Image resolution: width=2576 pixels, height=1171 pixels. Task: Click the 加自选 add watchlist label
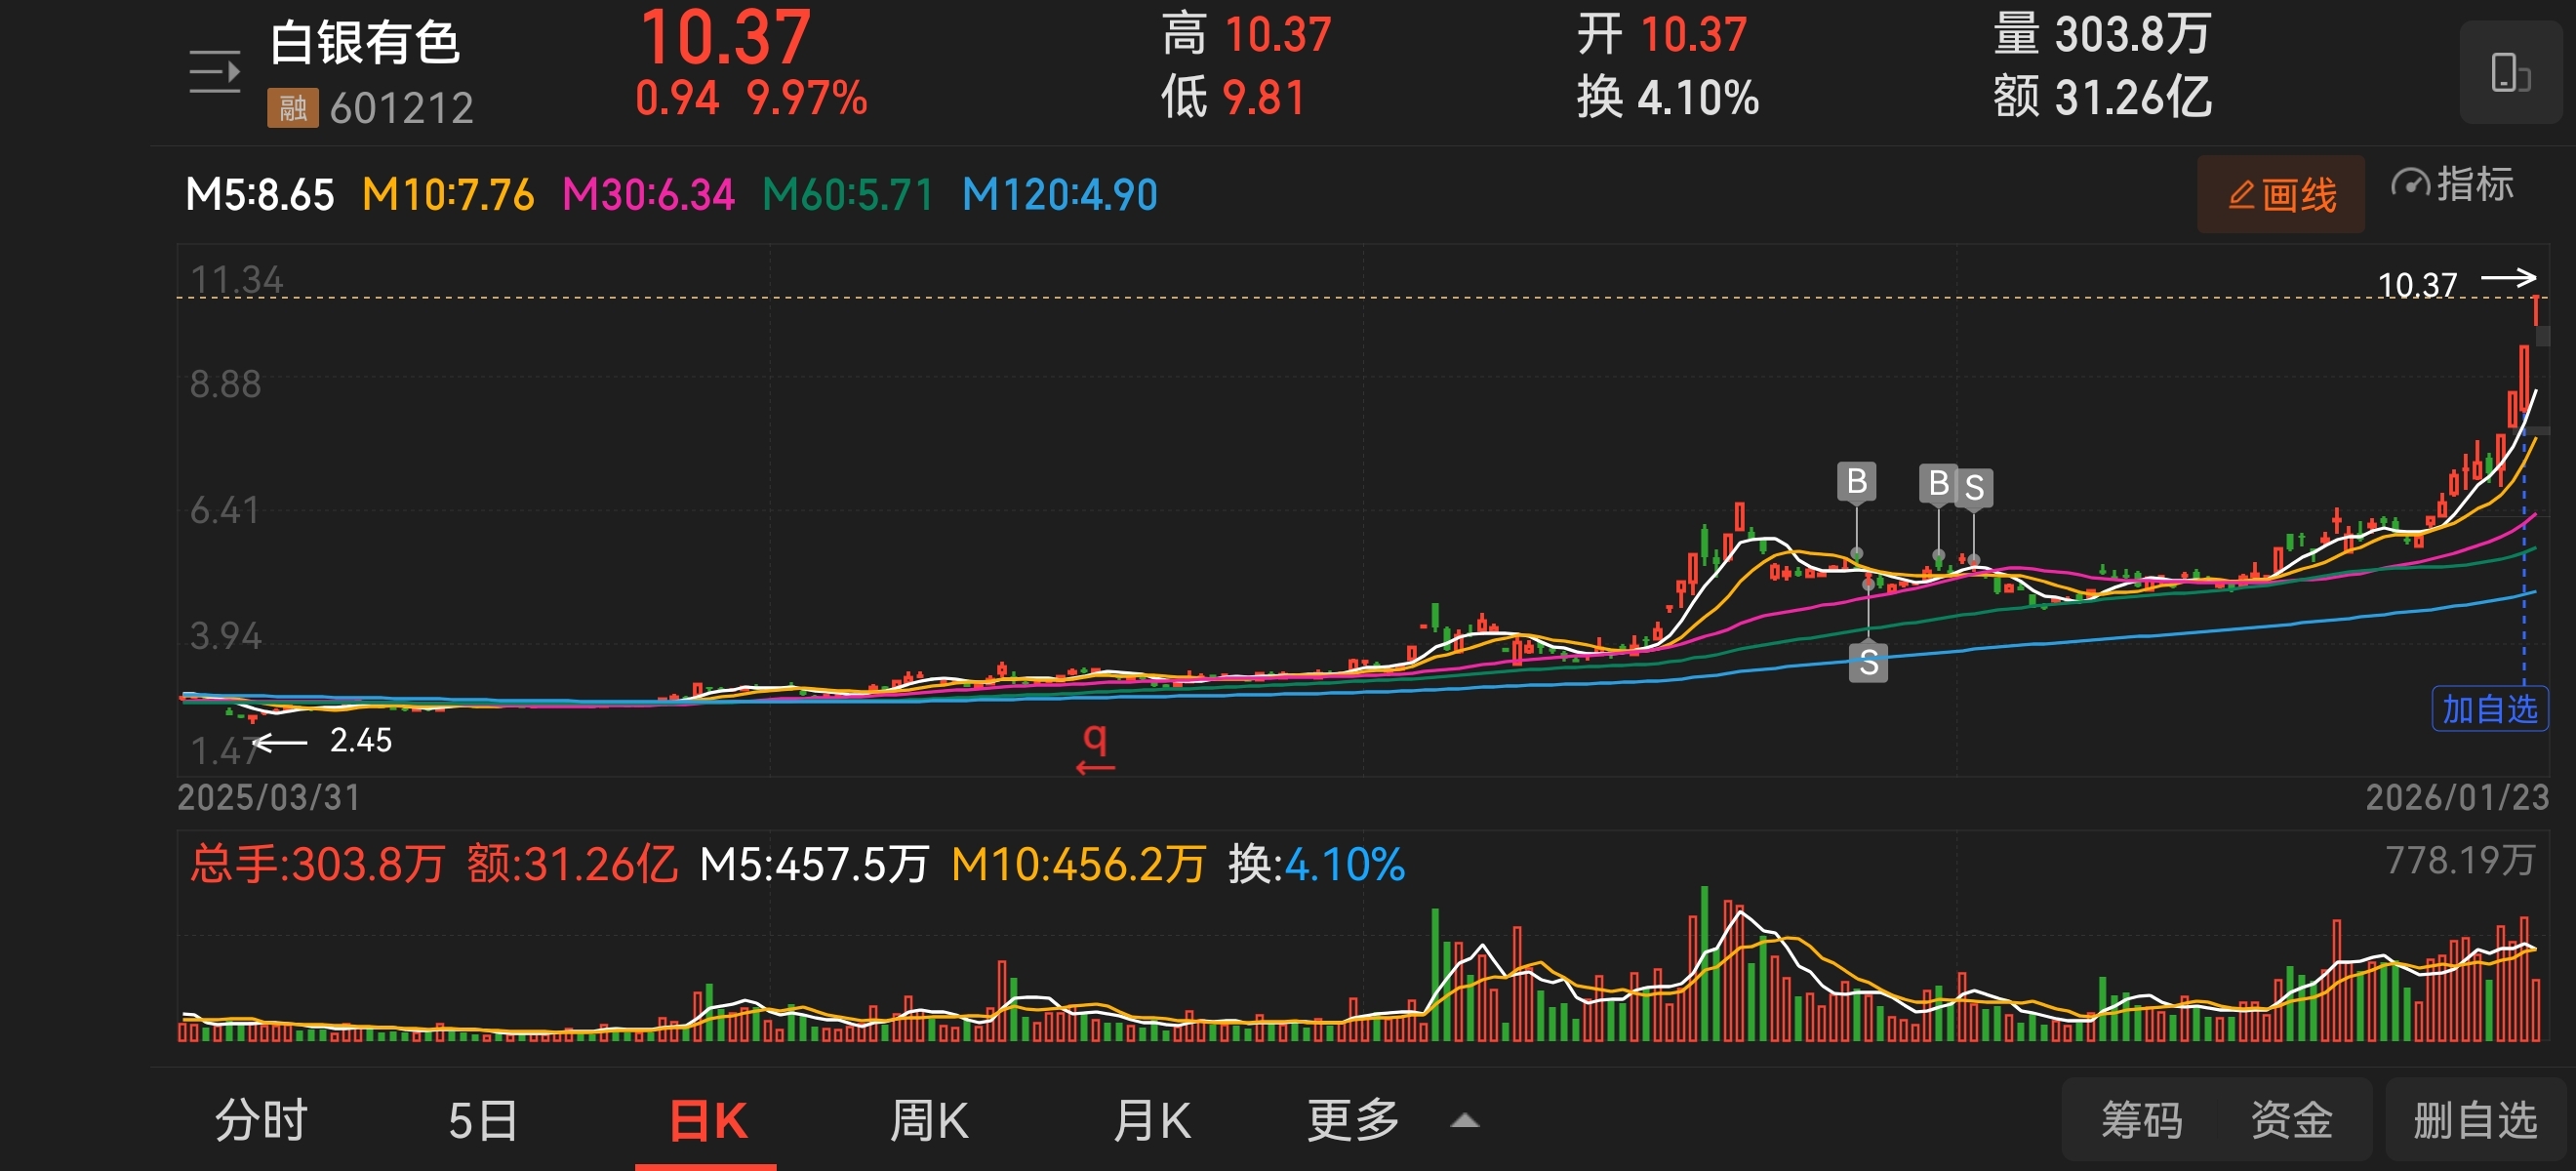point(2489,709)
